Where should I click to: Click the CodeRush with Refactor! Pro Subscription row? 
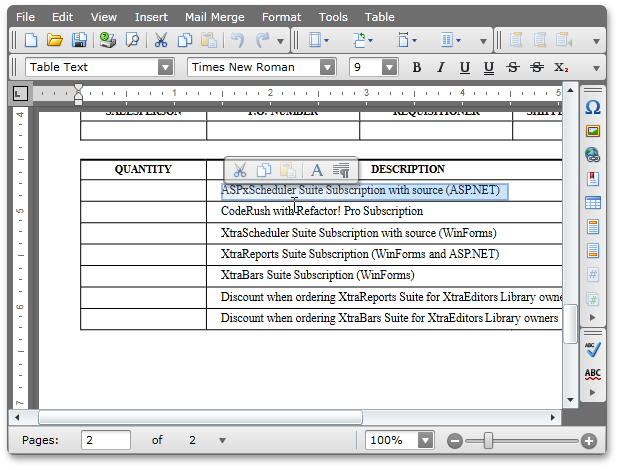(321, 211)
